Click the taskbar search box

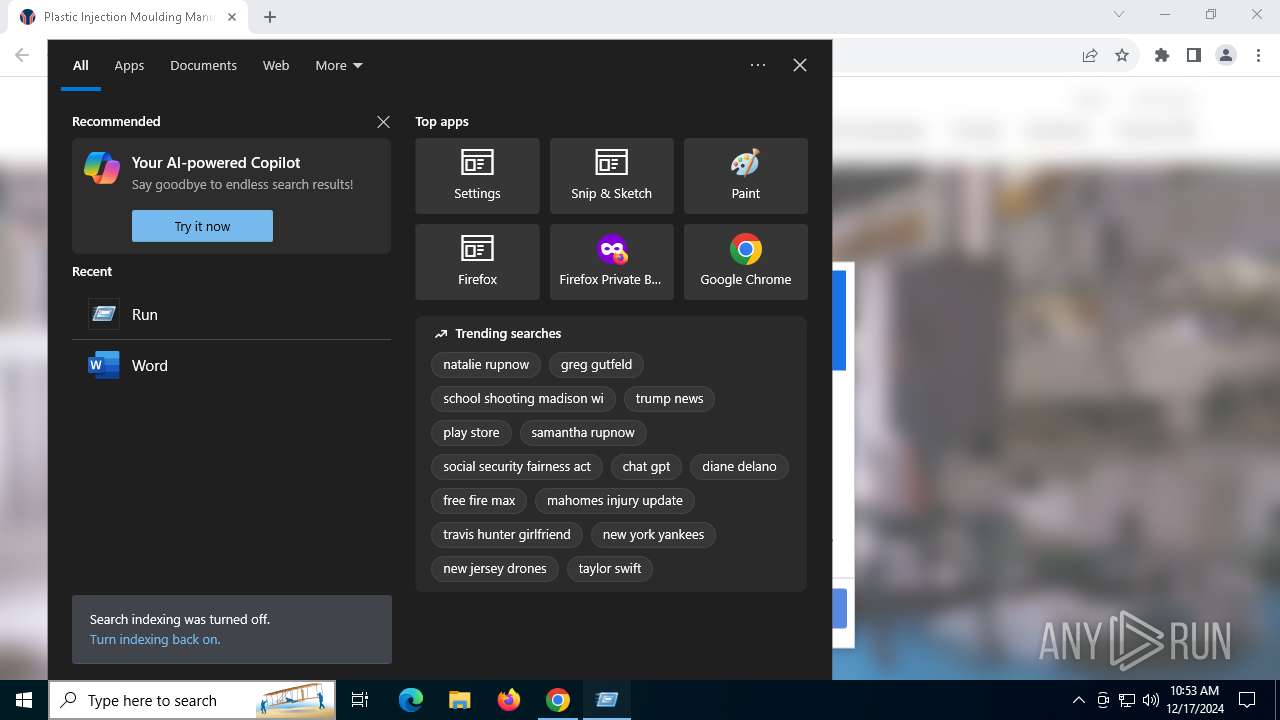coord(192,700)
